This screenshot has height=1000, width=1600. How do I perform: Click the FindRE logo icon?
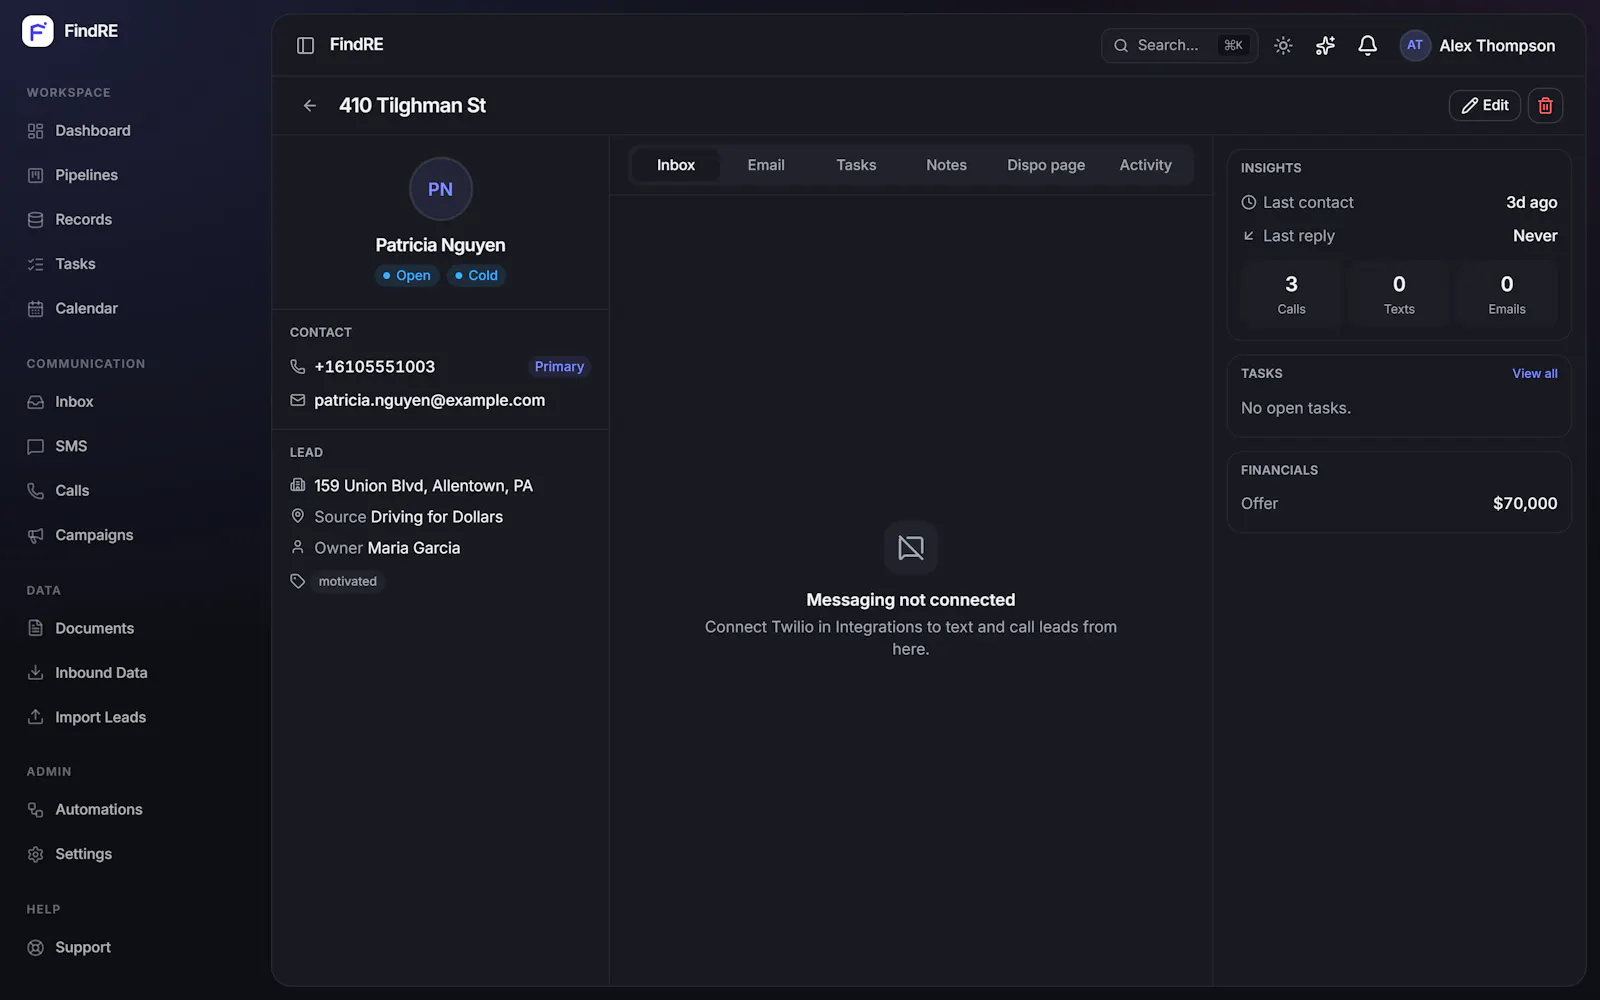coord(38,31)
